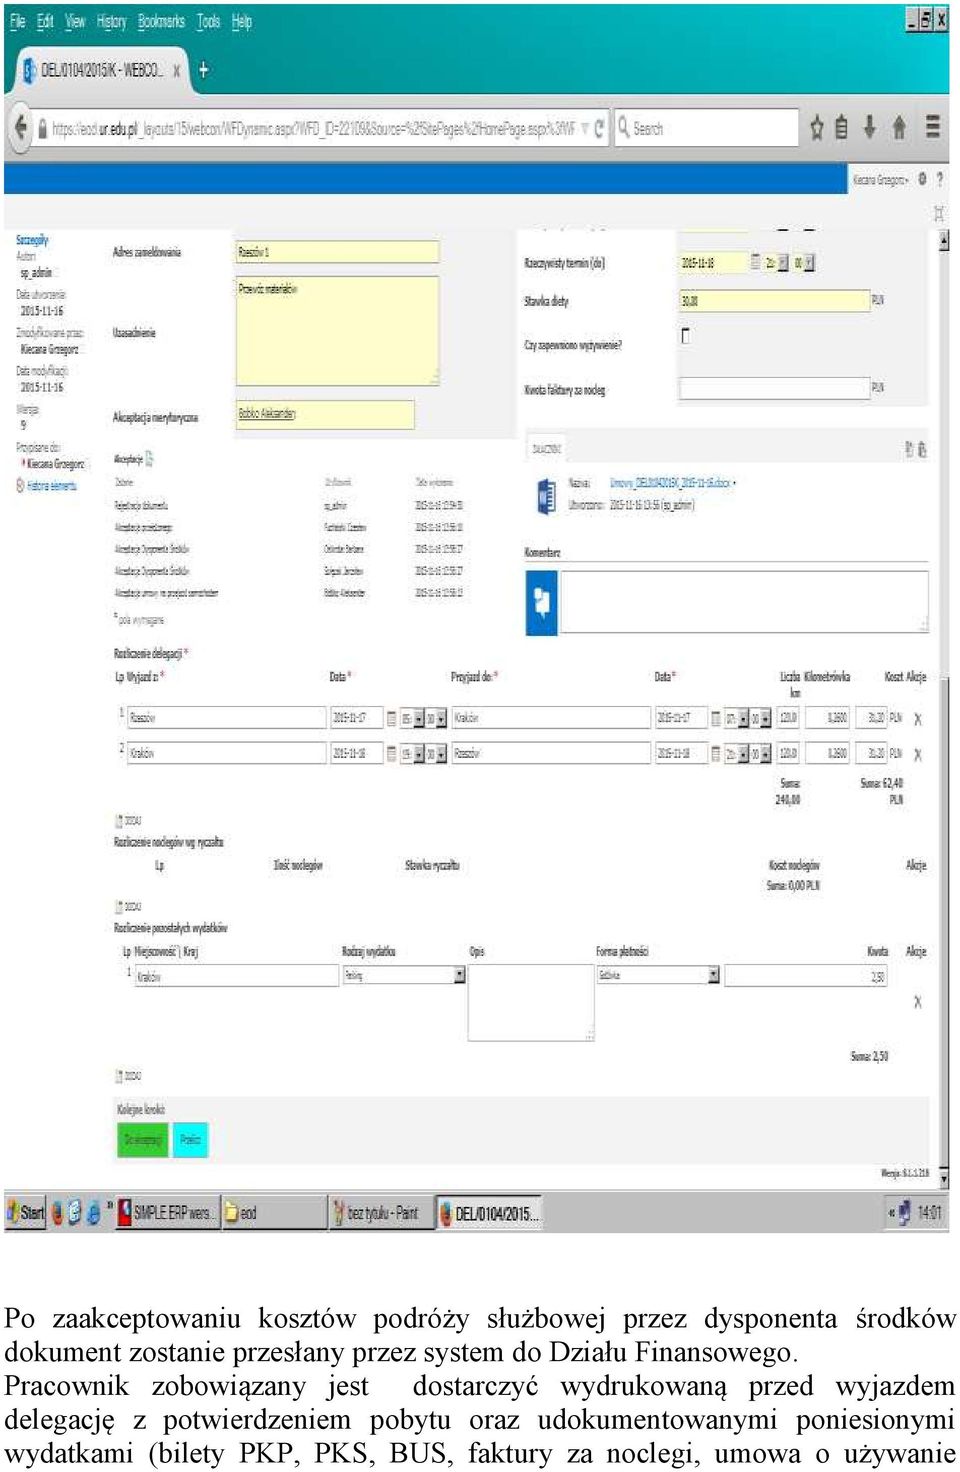Open new tab with the plus button
This screenshot has width=960, height=1472.
tap(203, 70)
